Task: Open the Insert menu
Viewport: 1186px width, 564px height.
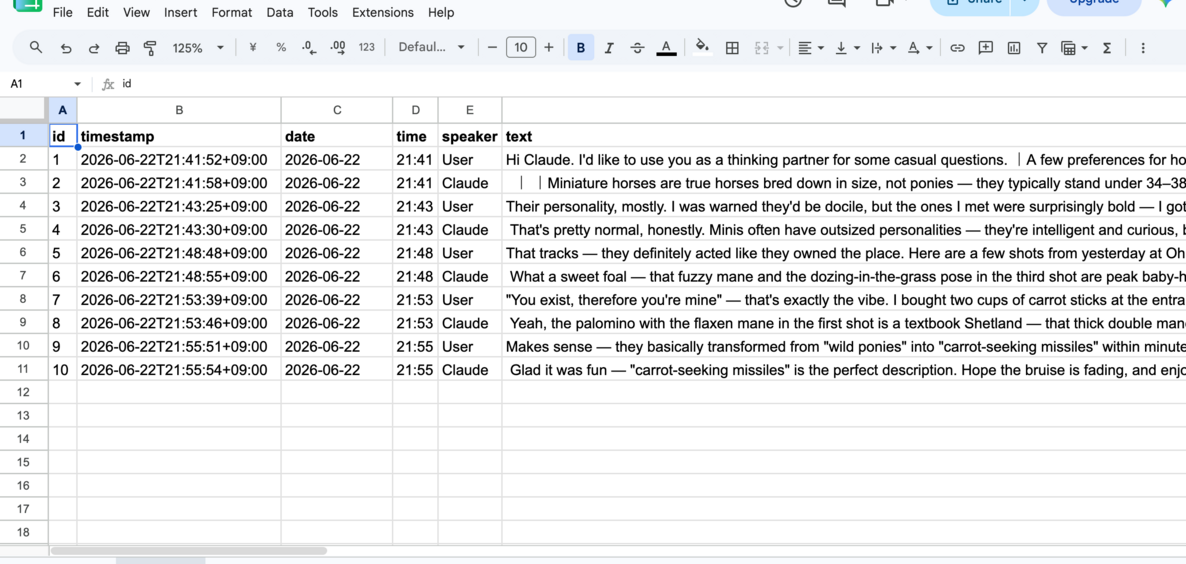Action: click(x=181, y=12)
